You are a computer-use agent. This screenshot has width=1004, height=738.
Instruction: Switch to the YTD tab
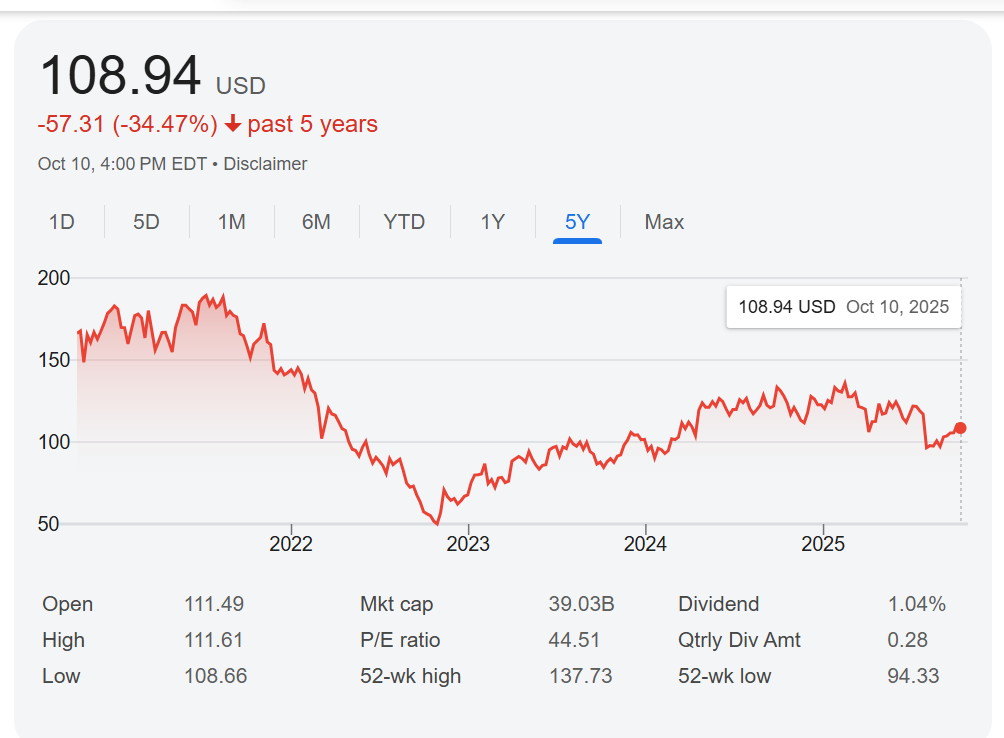(x=404, y=222)
